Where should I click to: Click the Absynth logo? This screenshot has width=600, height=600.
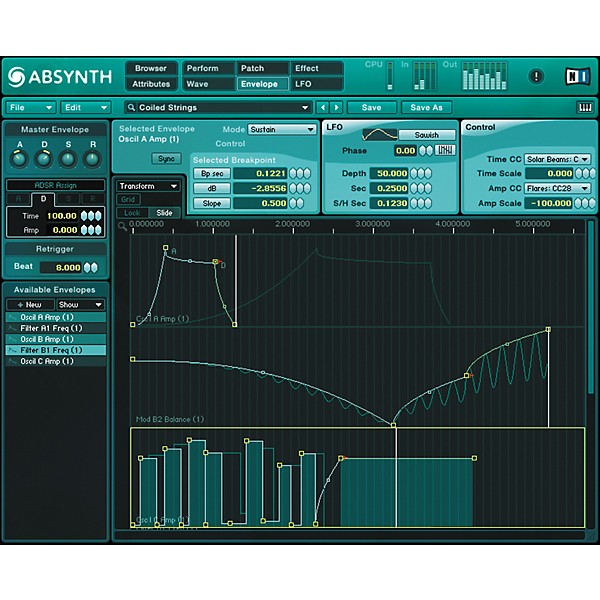click(x=60, y=77)
